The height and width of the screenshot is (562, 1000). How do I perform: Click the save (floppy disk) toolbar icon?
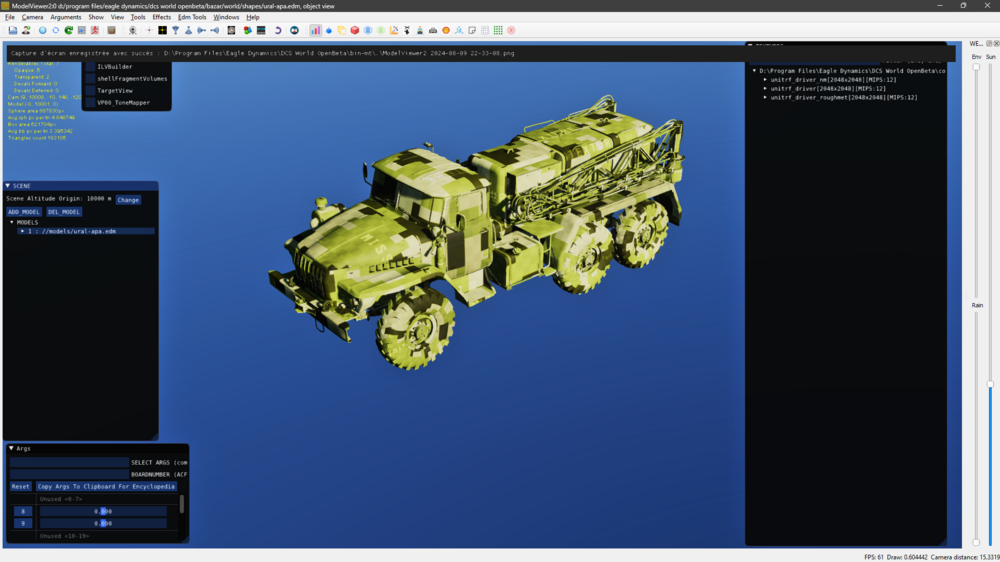(12, 31)
